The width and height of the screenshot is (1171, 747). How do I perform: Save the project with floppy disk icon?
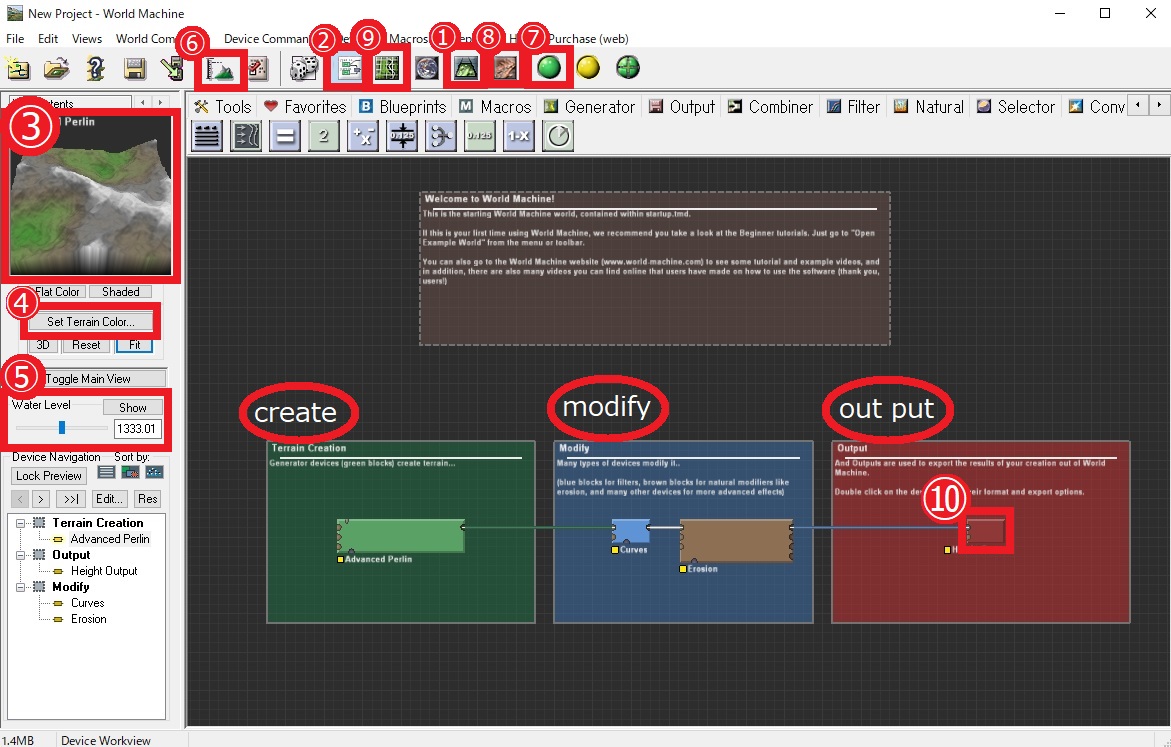pyautogui.click(x=135, y=69)
